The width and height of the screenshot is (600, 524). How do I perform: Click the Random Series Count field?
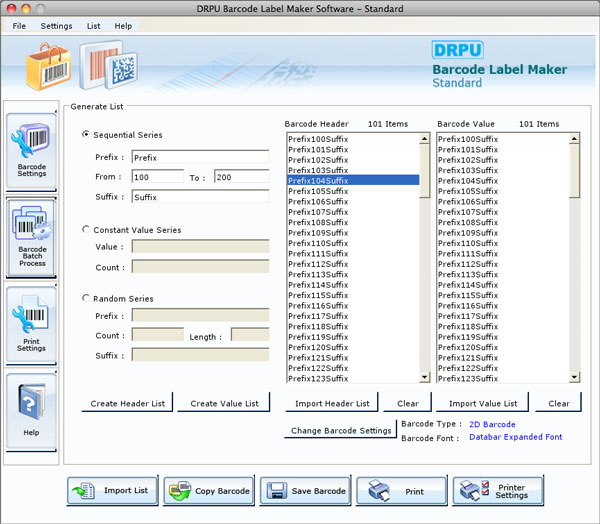pos(158,335)
